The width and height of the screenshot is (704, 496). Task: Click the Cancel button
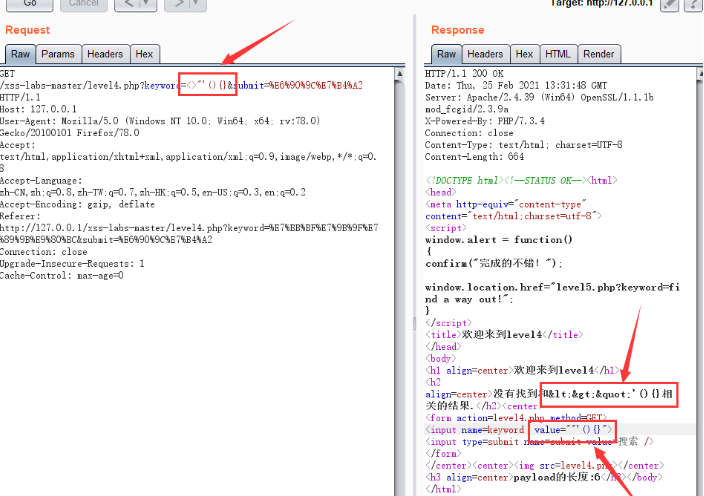pyautogui.click(x=84, y=4)
